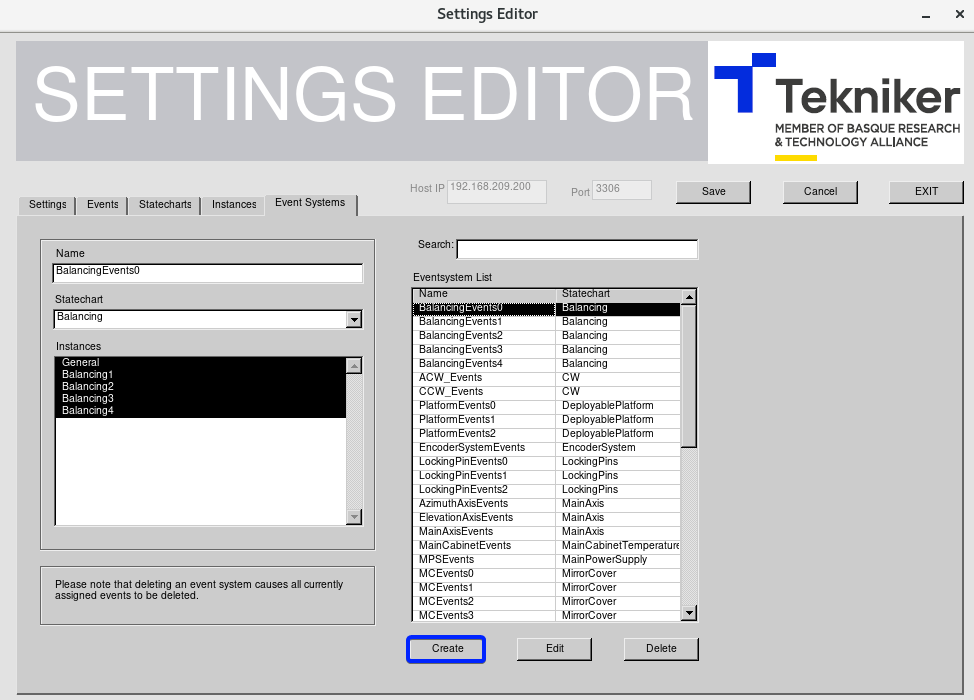This screenshot has height=700, width=974.
Task: Click Instances list scroll up arrow
Action: tap(354, 366)
